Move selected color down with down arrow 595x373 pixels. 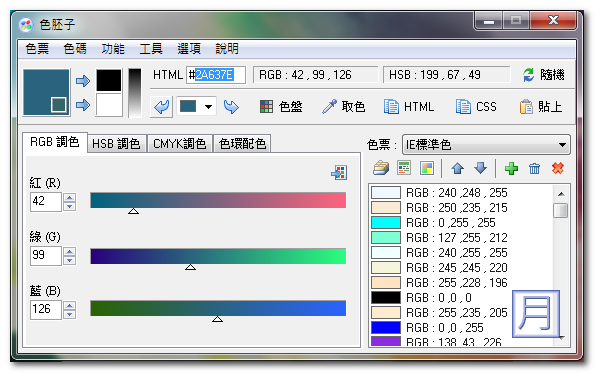480,168
